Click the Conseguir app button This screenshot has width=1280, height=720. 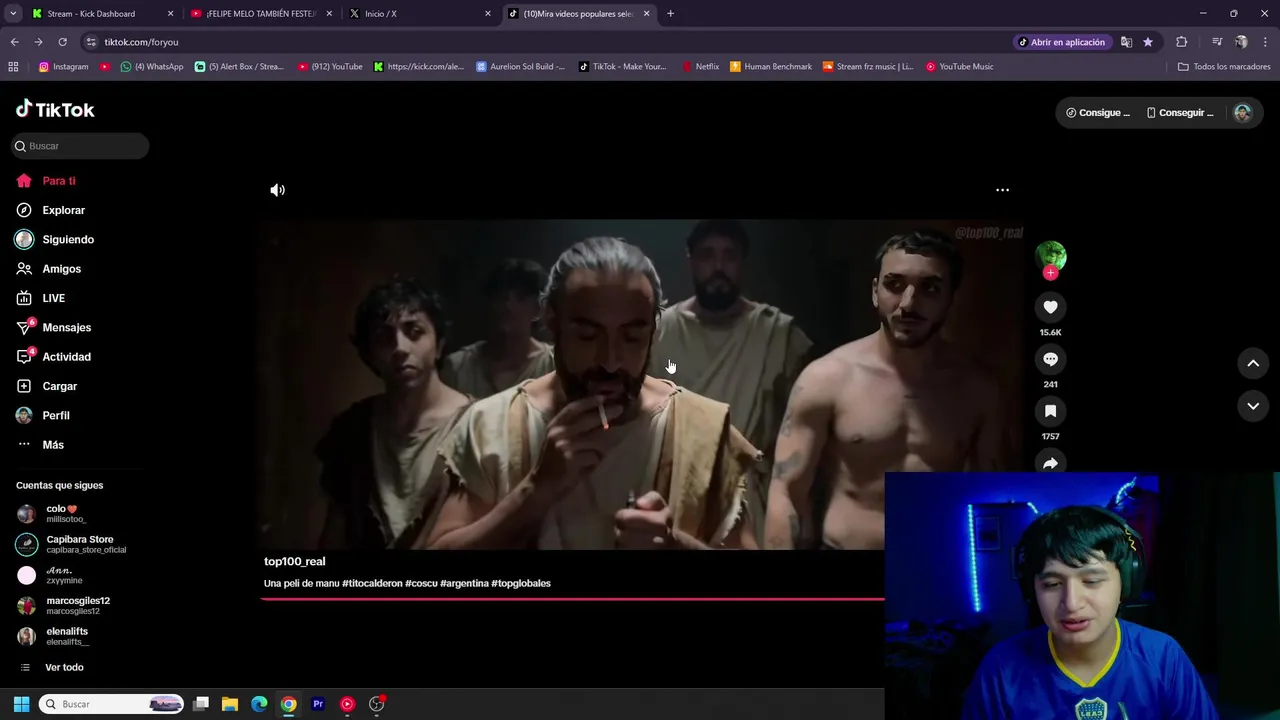[1180, 113]
